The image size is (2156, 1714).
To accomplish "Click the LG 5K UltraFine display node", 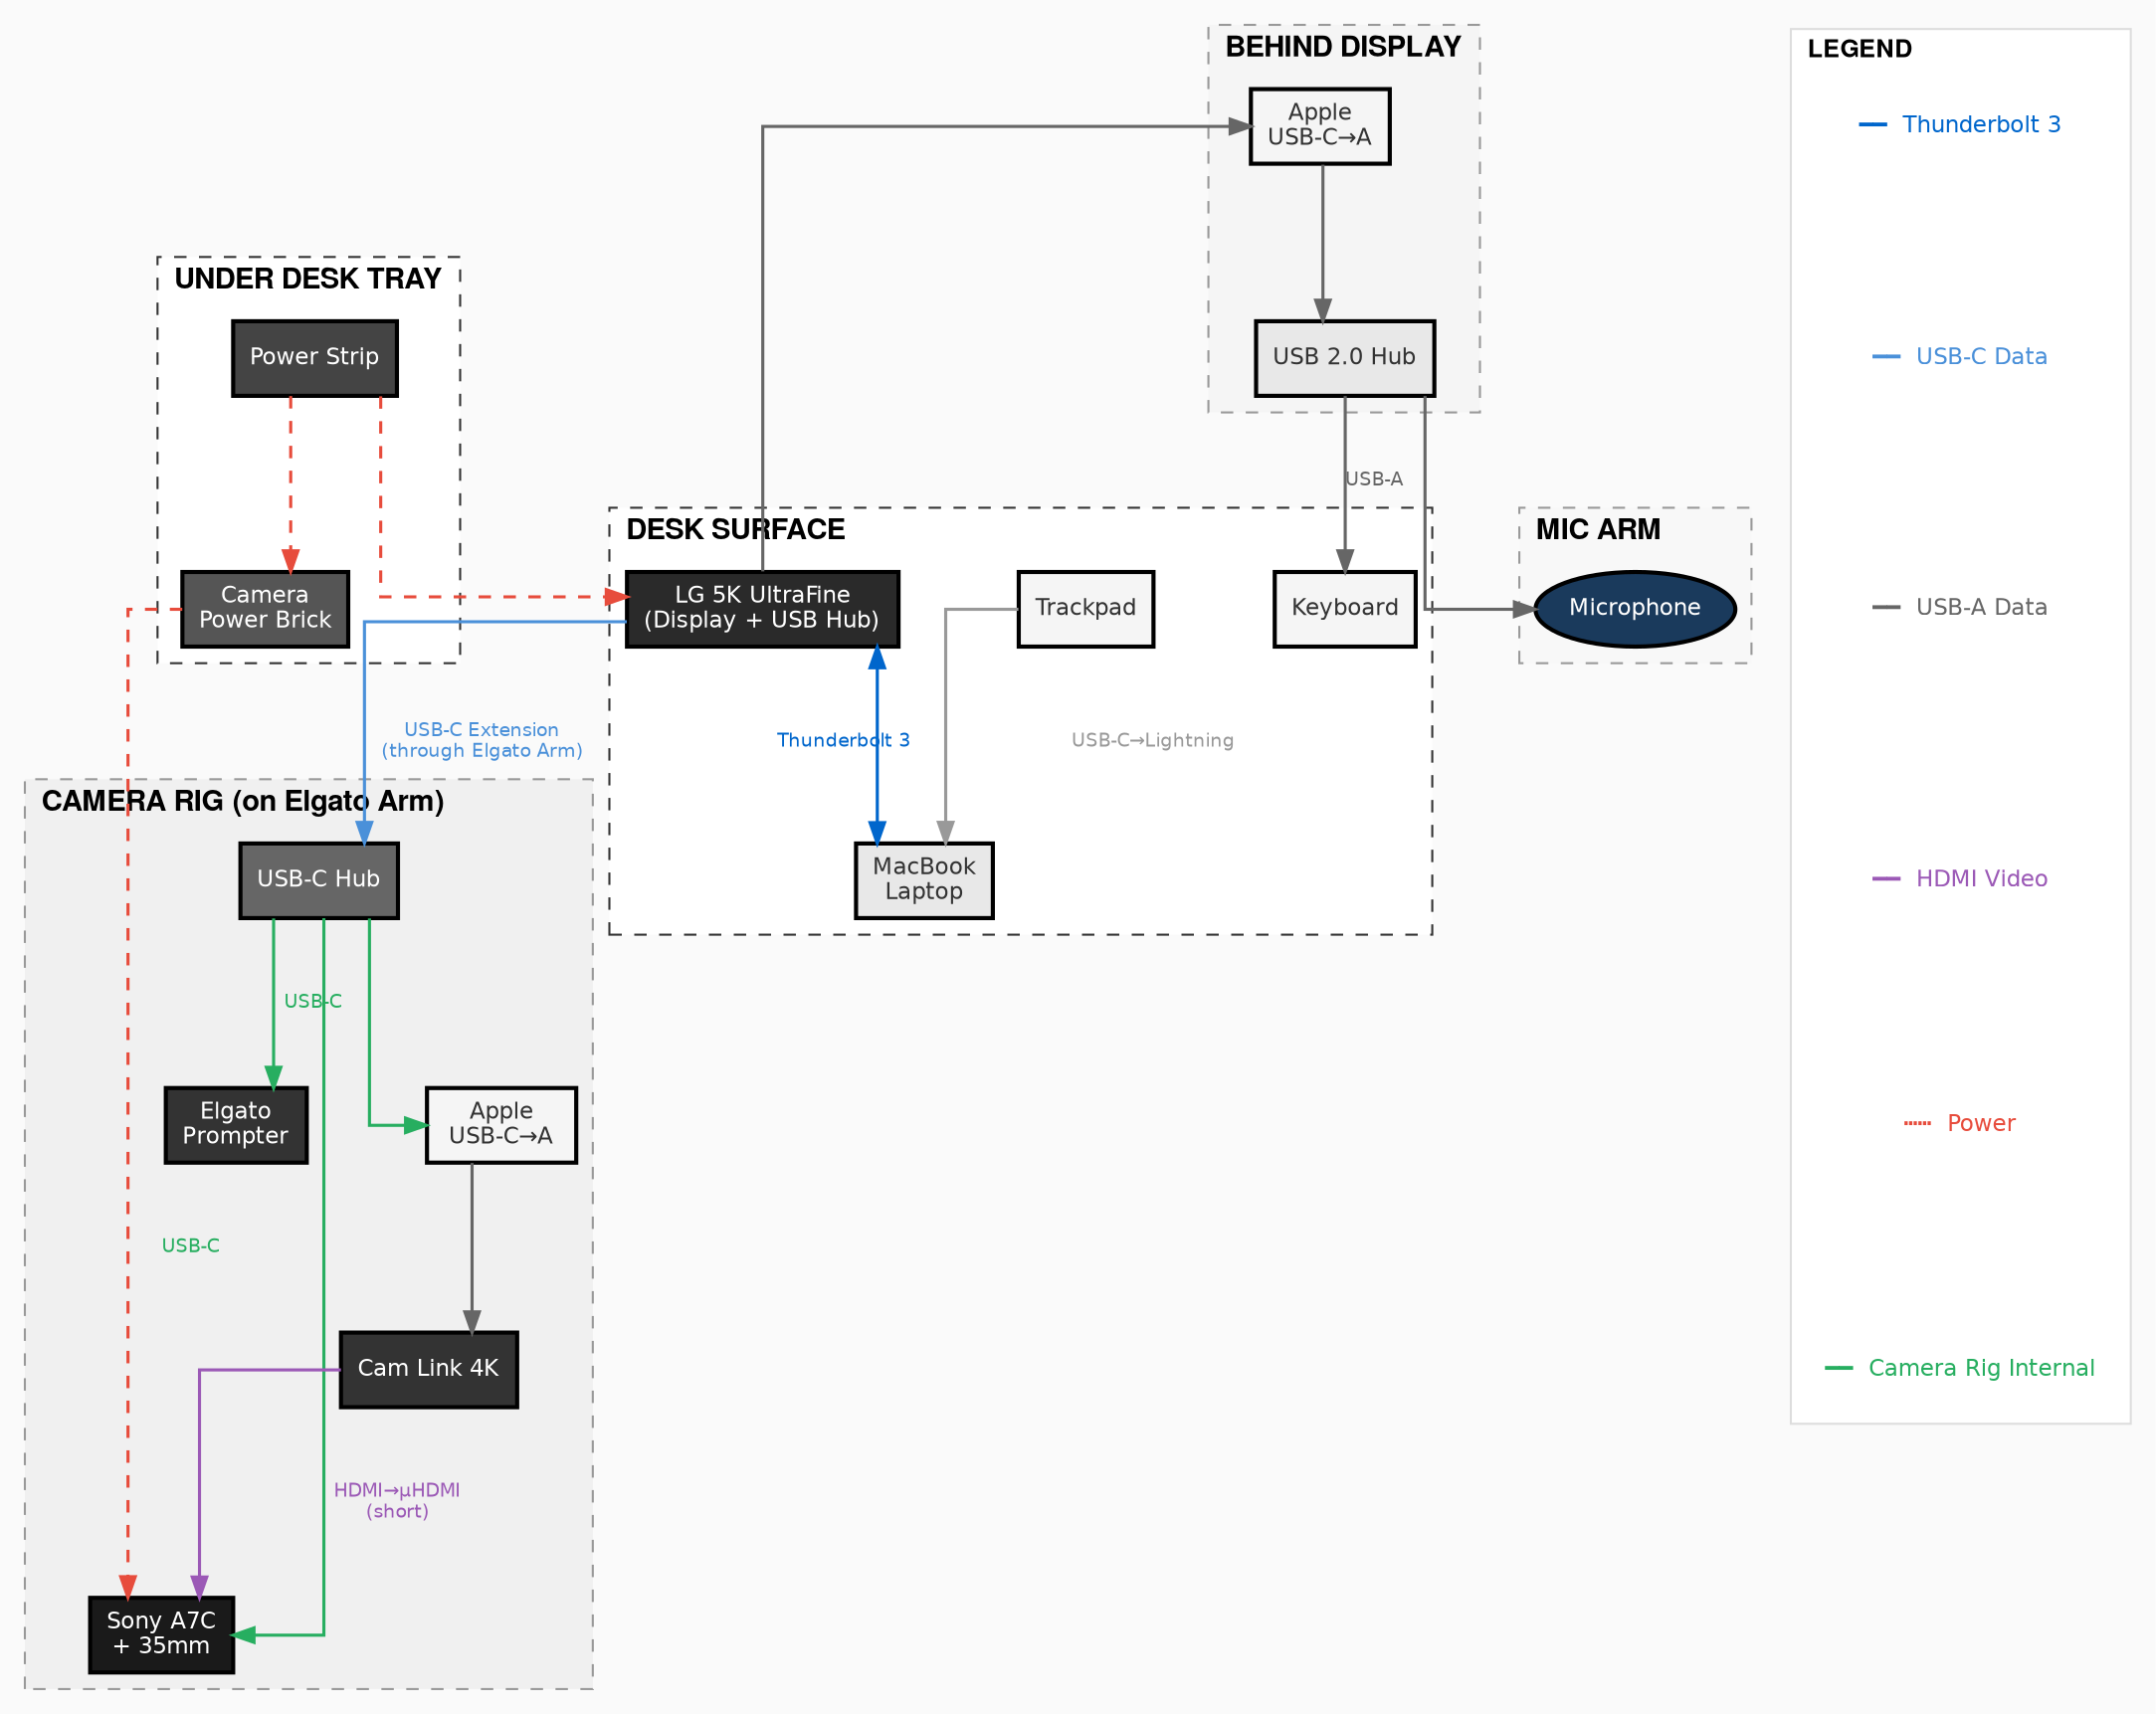I will click(761, 609).
